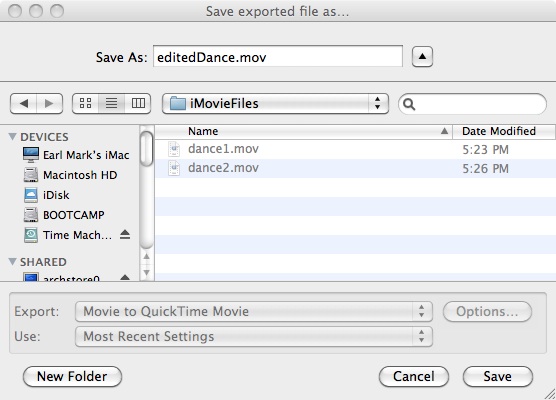Click the resize grip at the dialog corner
Image resolution: width=556 pixels, height=400 pixels.
[x=550, y=394]
